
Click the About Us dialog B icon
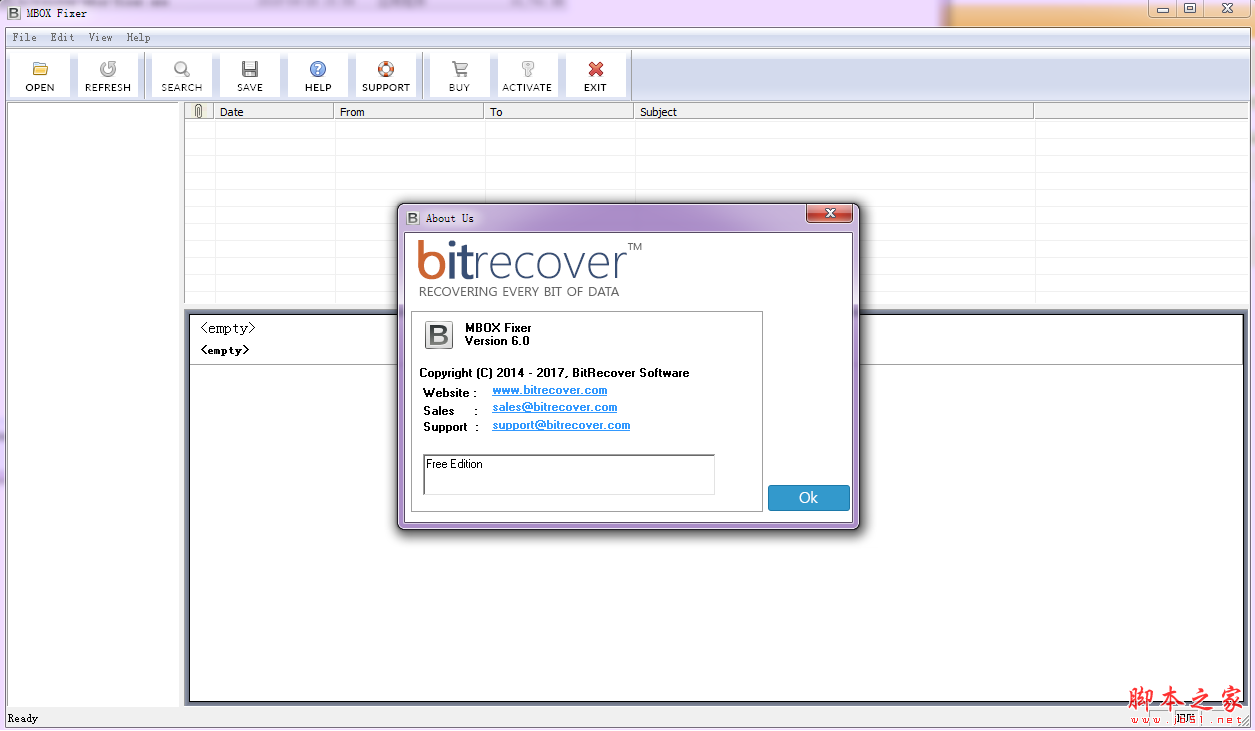tap(413, 217)
